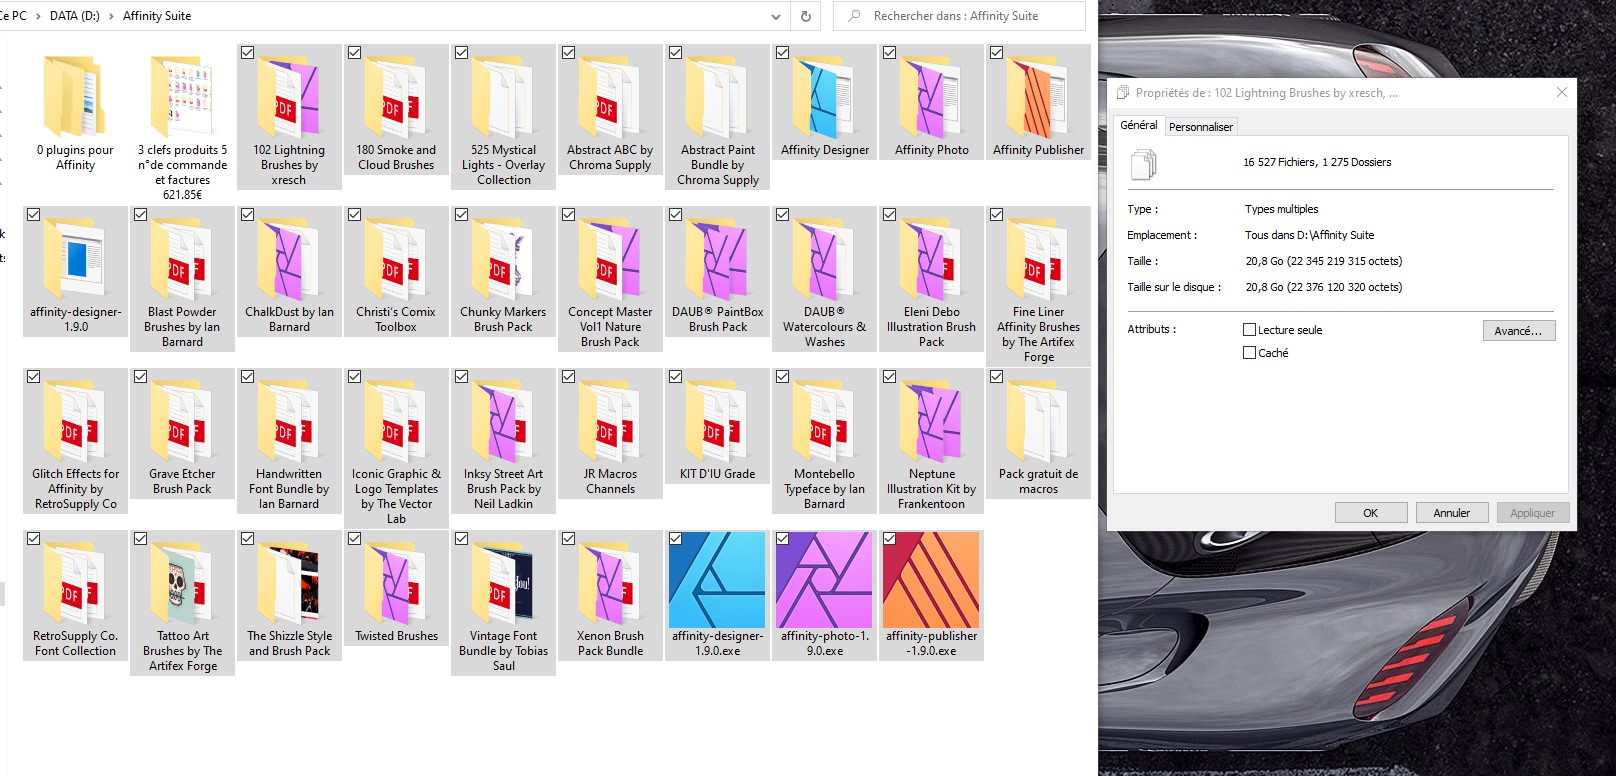This screenshot has height=776, width=1616.
Task: Click the Avancé... button
Action: pyautogui.click(x=1519, y=331)
